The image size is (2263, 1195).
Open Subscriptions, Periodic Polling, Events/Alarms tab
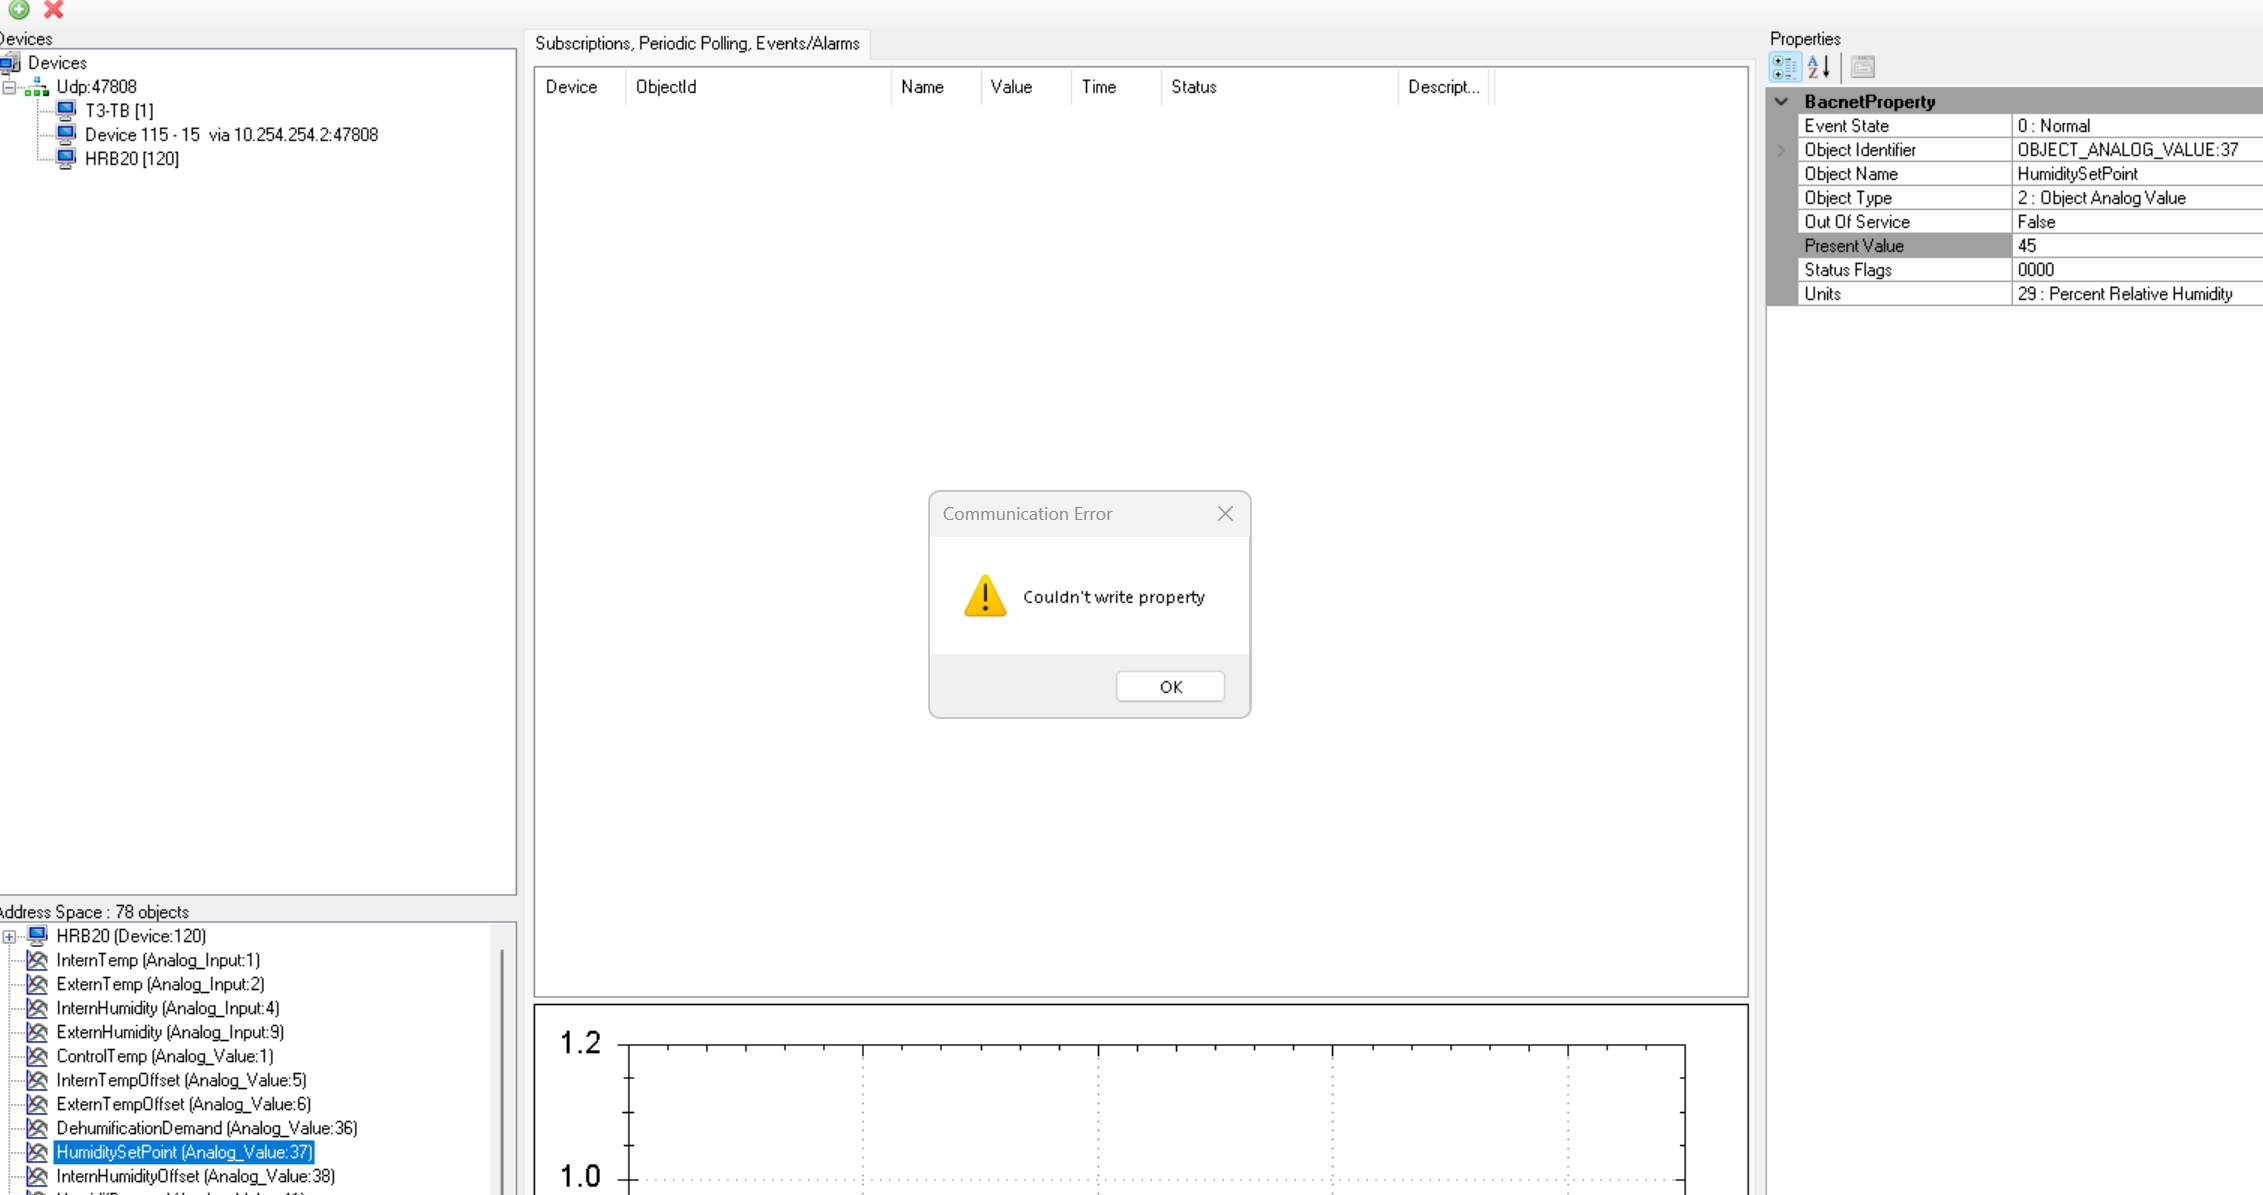pos(697,43)
